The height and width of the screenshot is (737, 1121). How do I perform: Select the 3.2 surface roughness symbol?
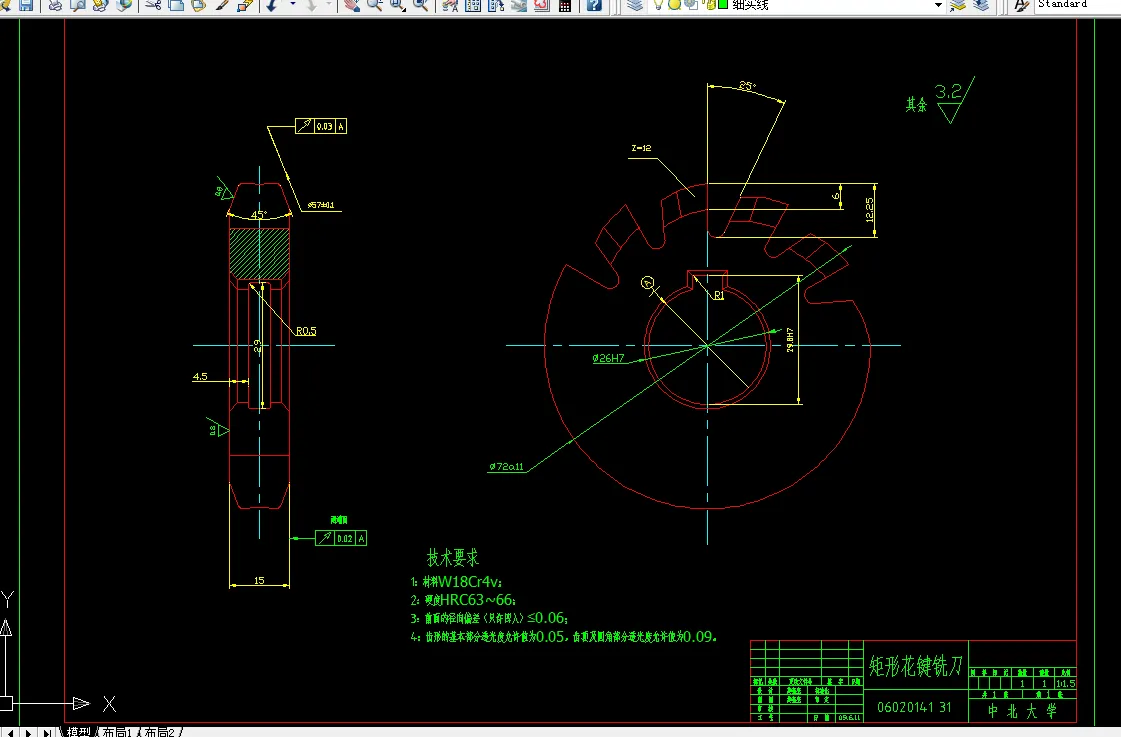point(954,100)
